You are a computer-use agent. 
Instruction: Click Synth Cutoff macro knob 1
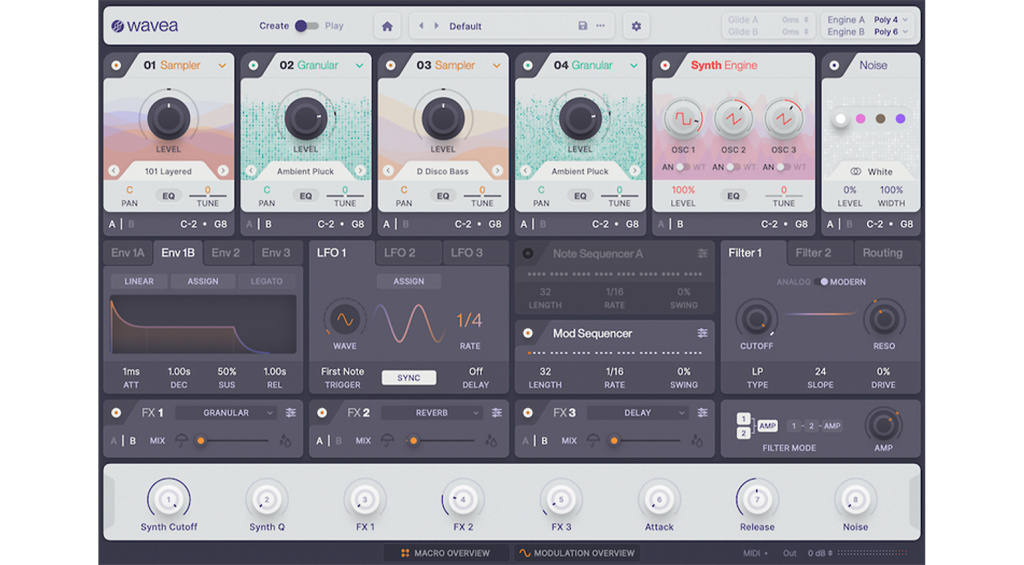coord(168,500)
